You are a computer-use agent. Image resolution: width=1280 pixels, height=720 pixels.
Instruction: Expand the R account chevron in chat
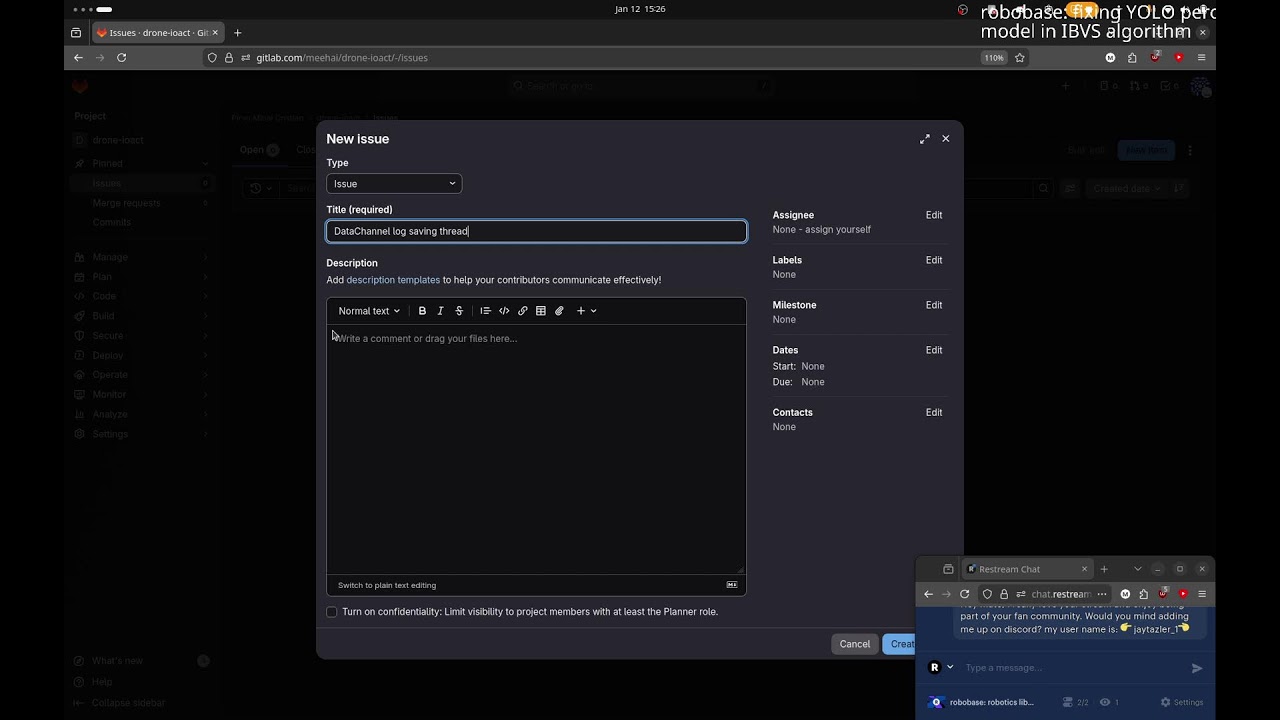point(950,667)
